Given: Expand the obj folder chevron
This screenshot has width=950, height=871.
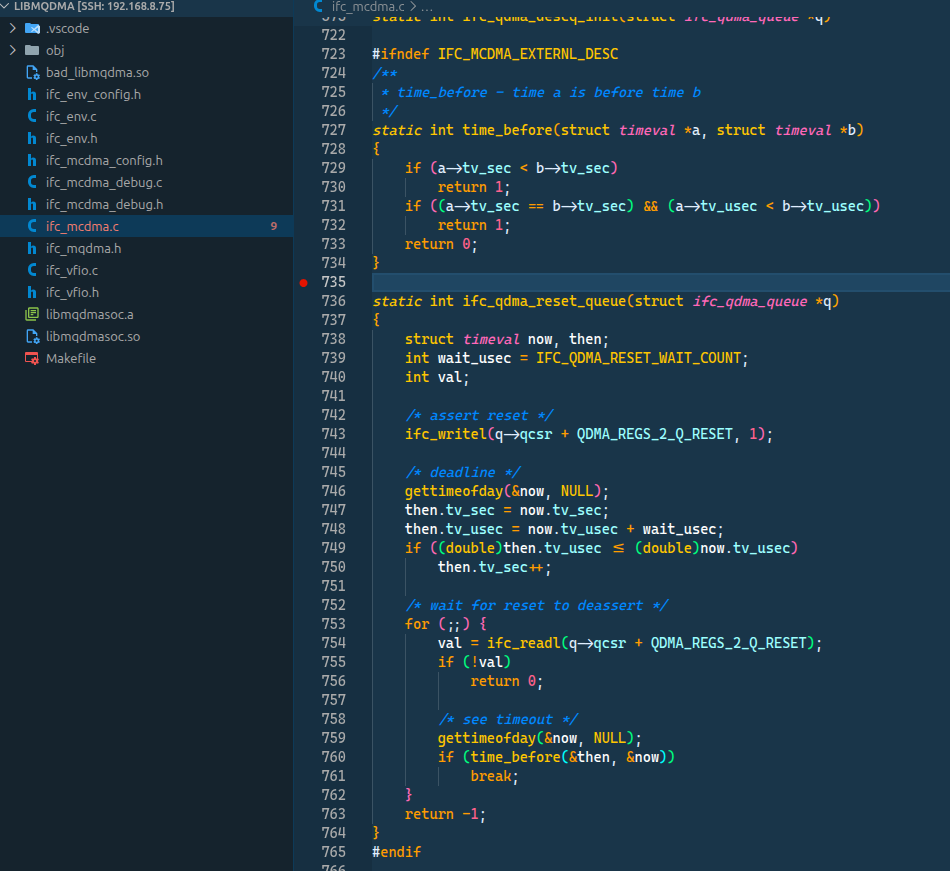Looking at the screenshot, I should coord(12,51).
